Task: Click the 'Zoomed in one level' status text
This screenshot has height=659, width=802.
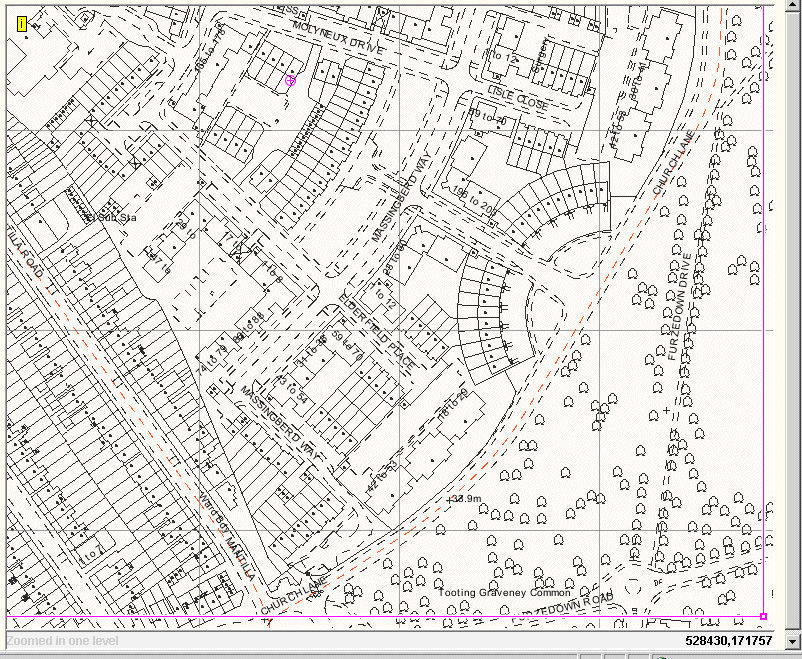Action: (x=62, y=641)
